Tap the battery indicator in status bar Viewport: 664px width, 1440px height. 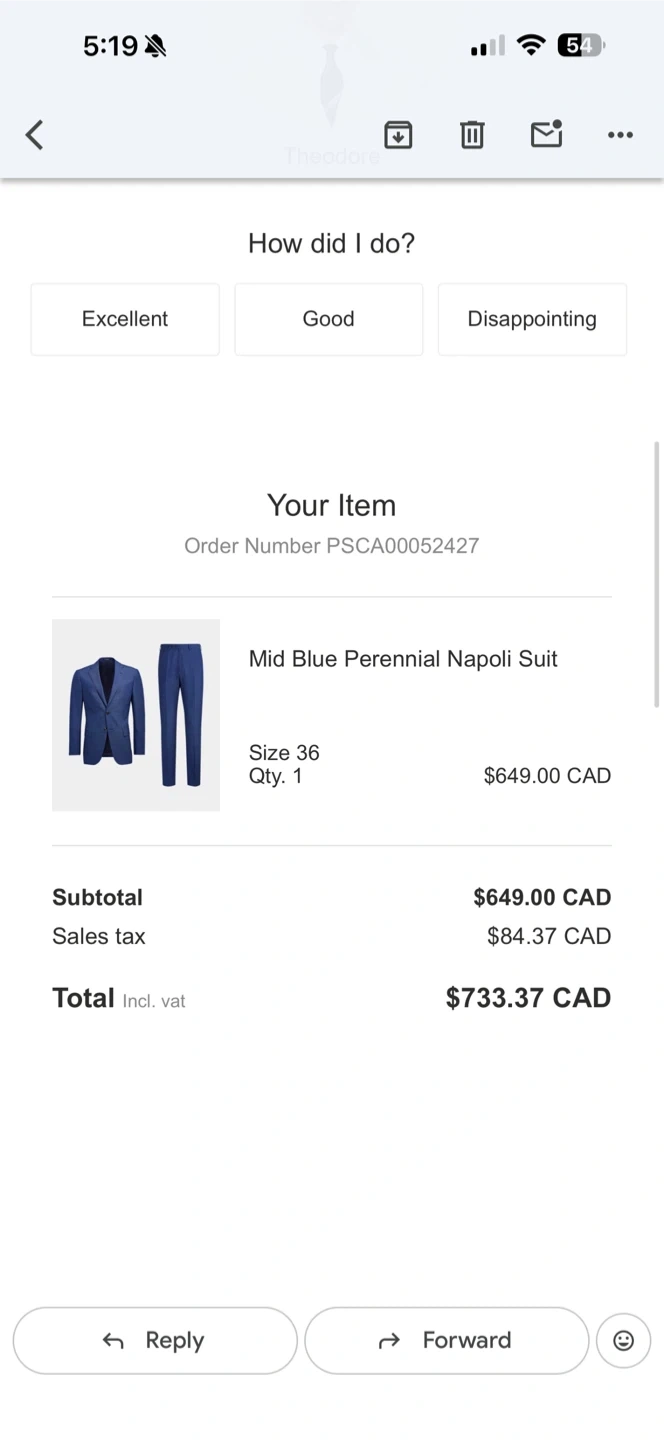click(x=581, y=46)
